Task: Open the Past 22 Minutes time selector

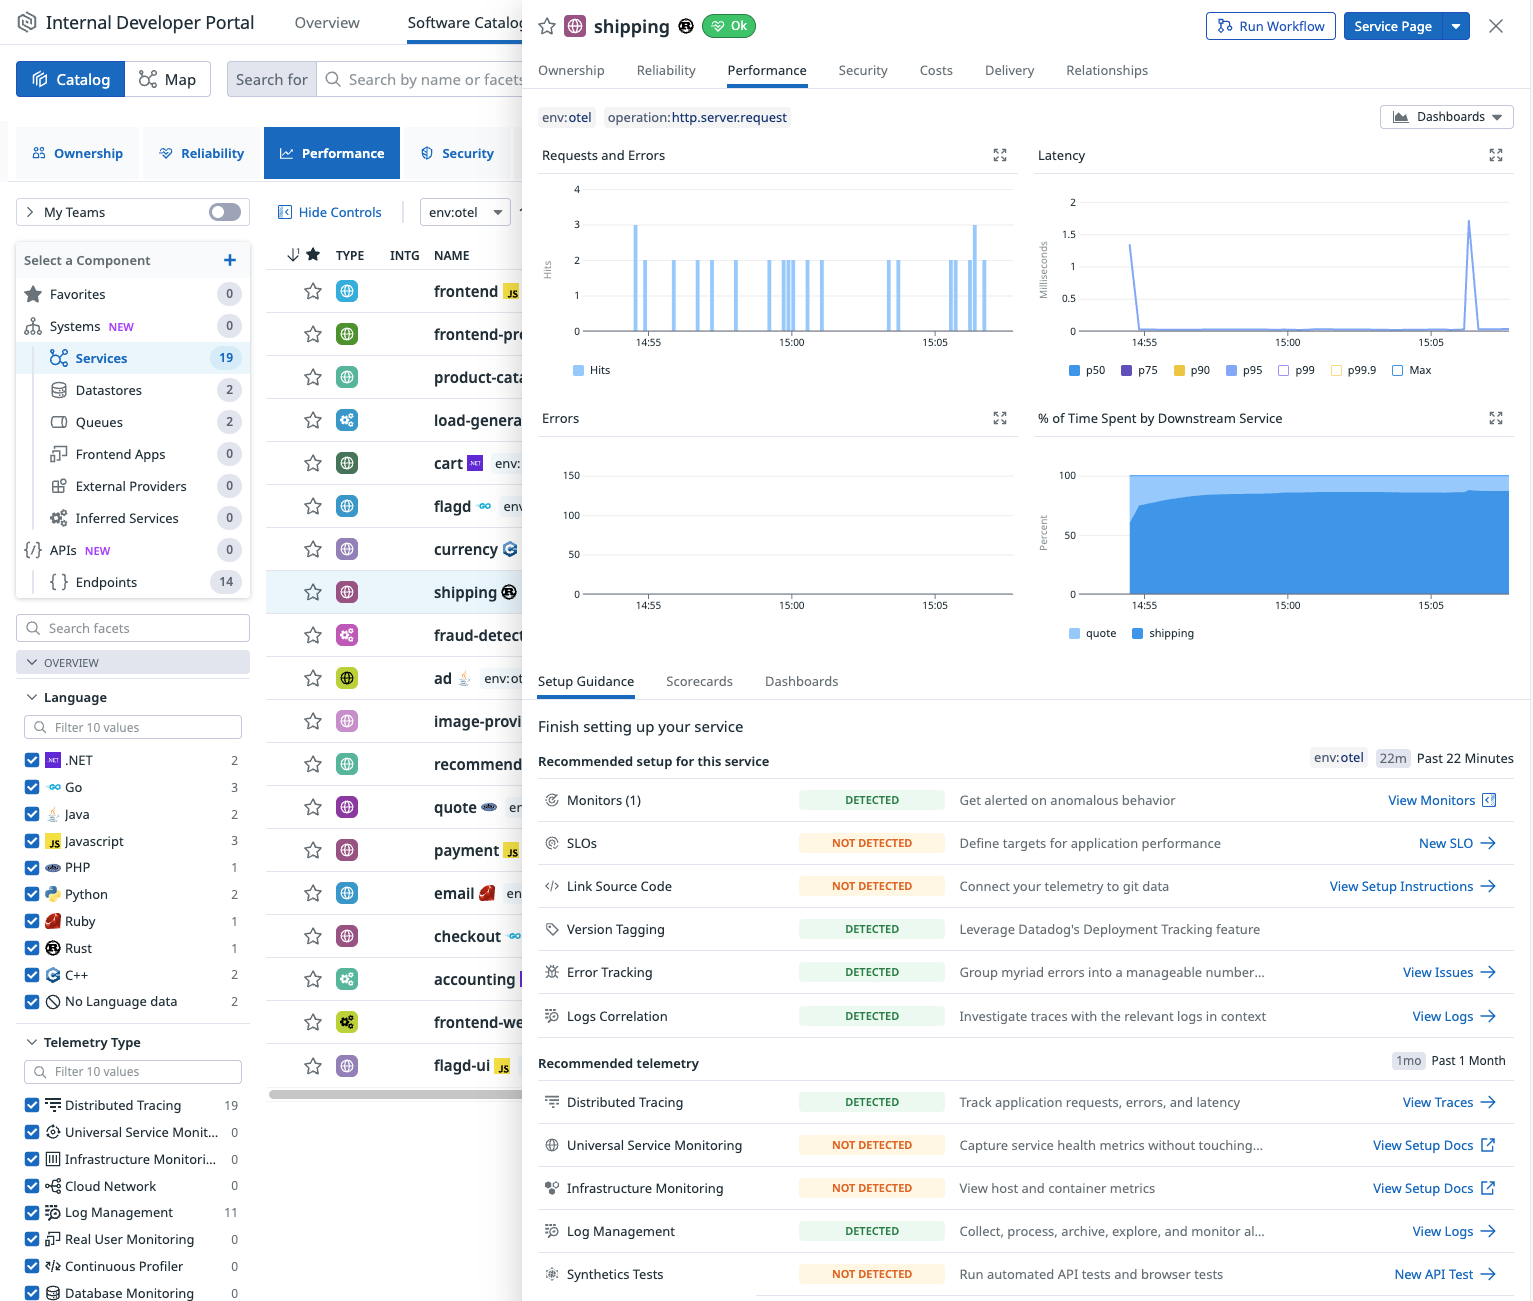Action: point(1445,758)
